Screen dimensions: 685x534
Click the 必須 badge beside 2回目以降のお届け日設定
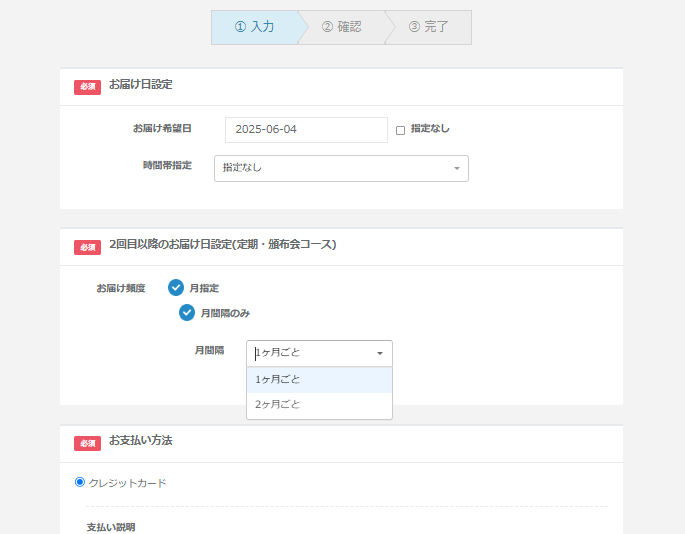pos(87,247)
